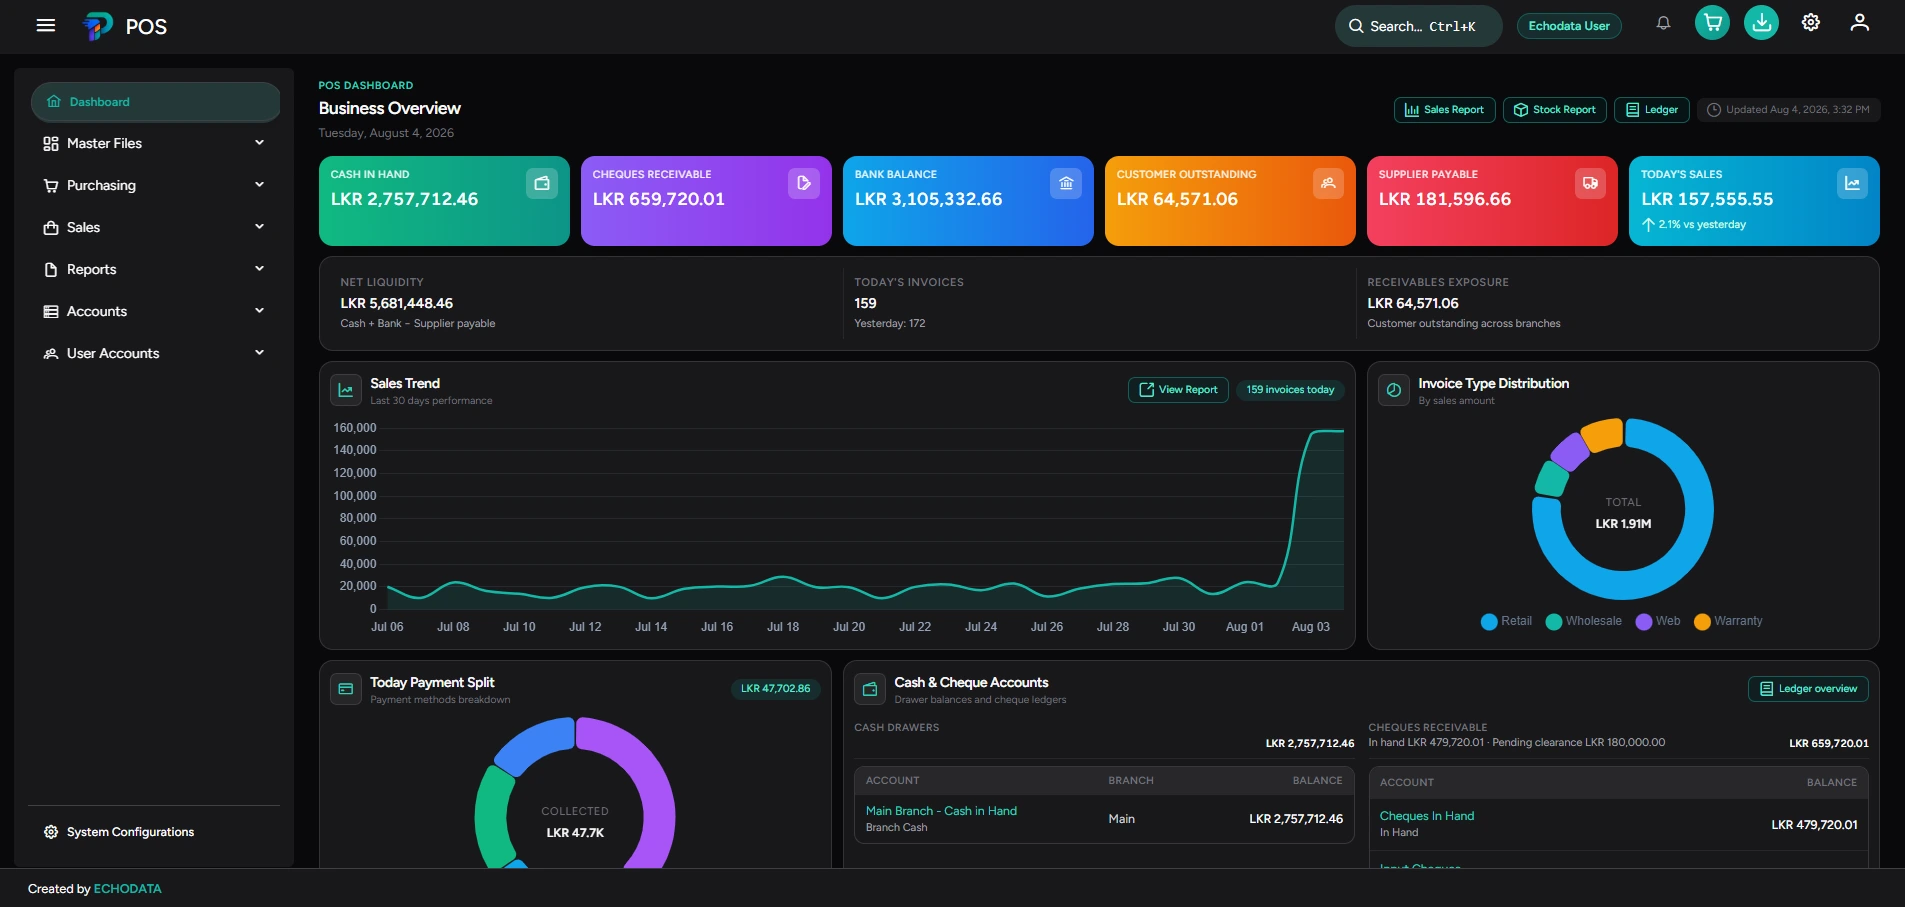
Task: Click the Wholesale legend color dot
Action: (x=1554, y=622)
